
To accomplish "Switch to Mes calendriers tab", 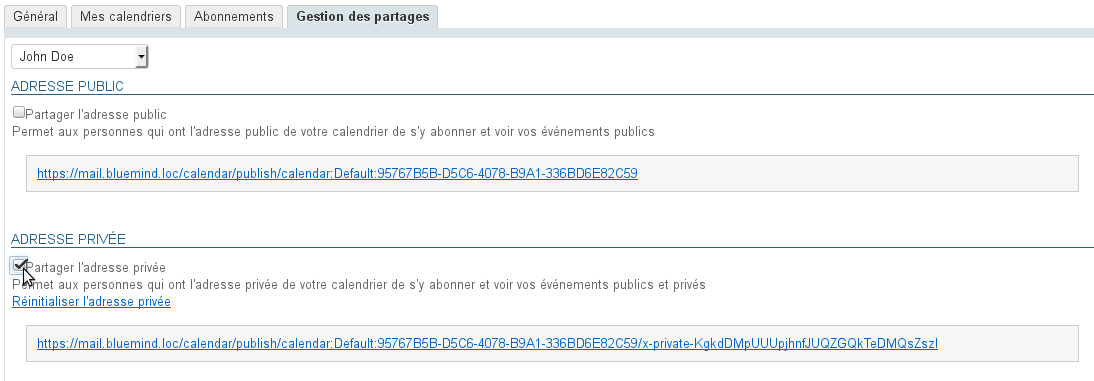I will [x=126, y=16].
